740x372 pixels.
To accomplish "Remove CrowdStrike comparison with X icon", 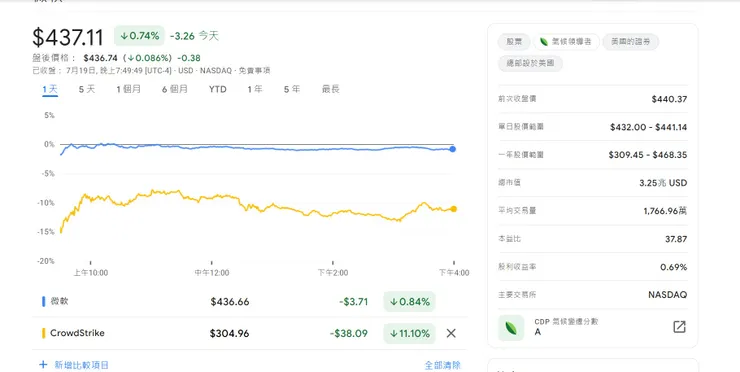I will coord(451,333).
